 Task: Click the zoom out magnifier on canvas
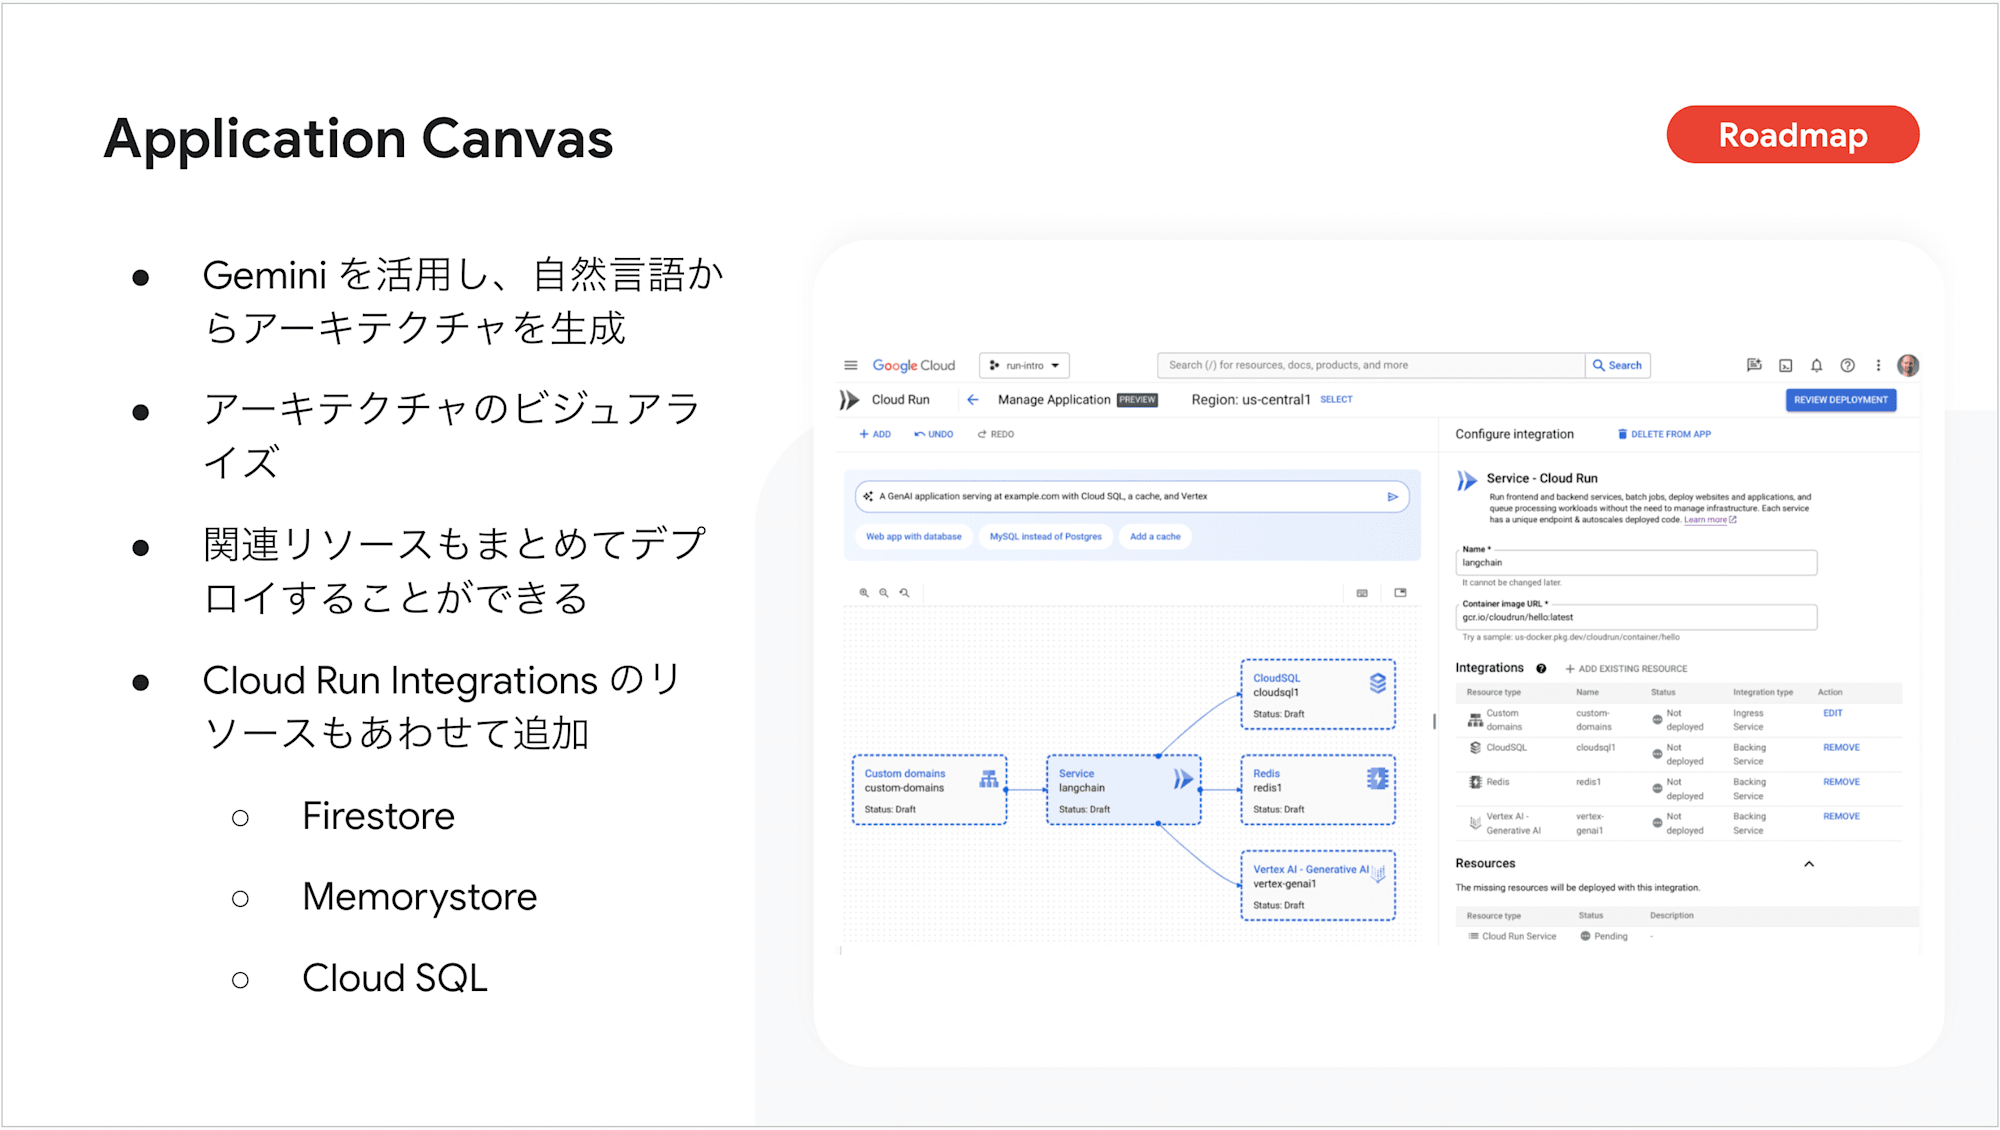click(884, 593)
